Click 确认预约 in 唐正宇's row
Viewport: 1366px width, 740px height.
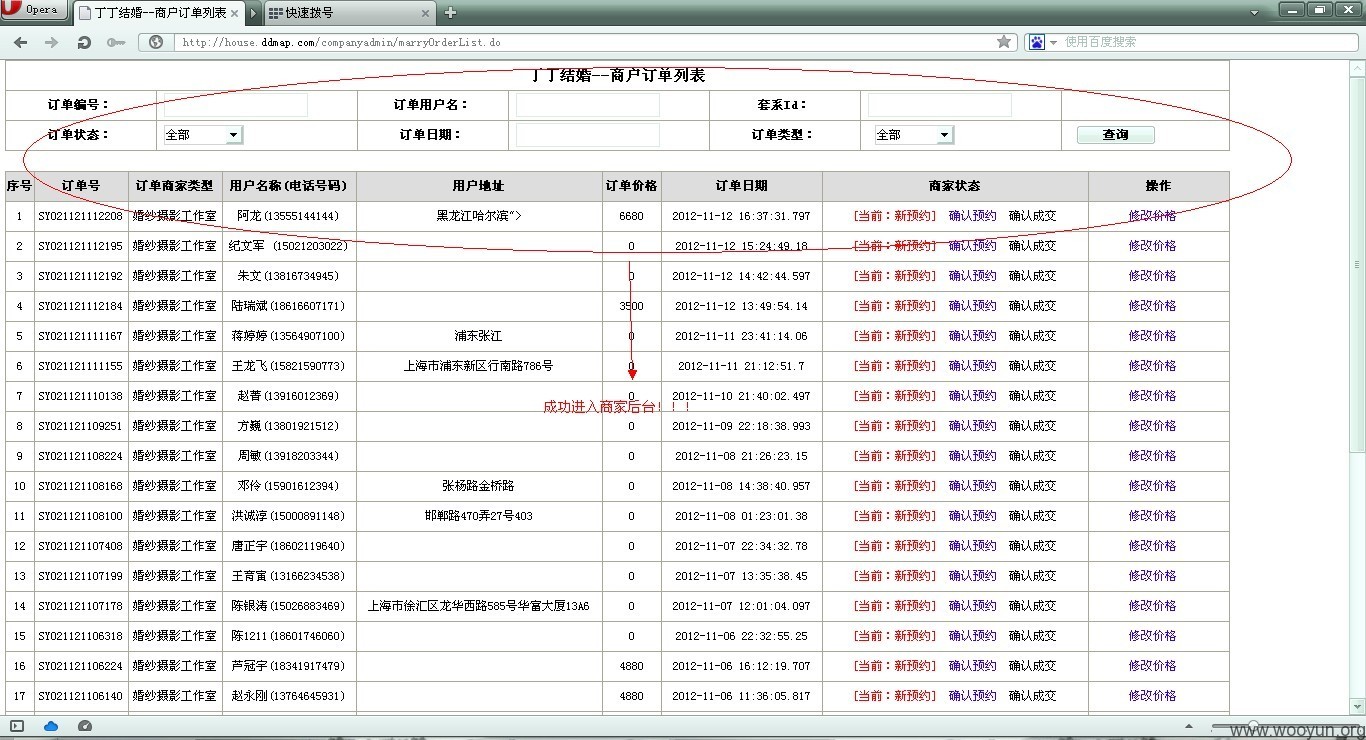(x=972, y=546)
